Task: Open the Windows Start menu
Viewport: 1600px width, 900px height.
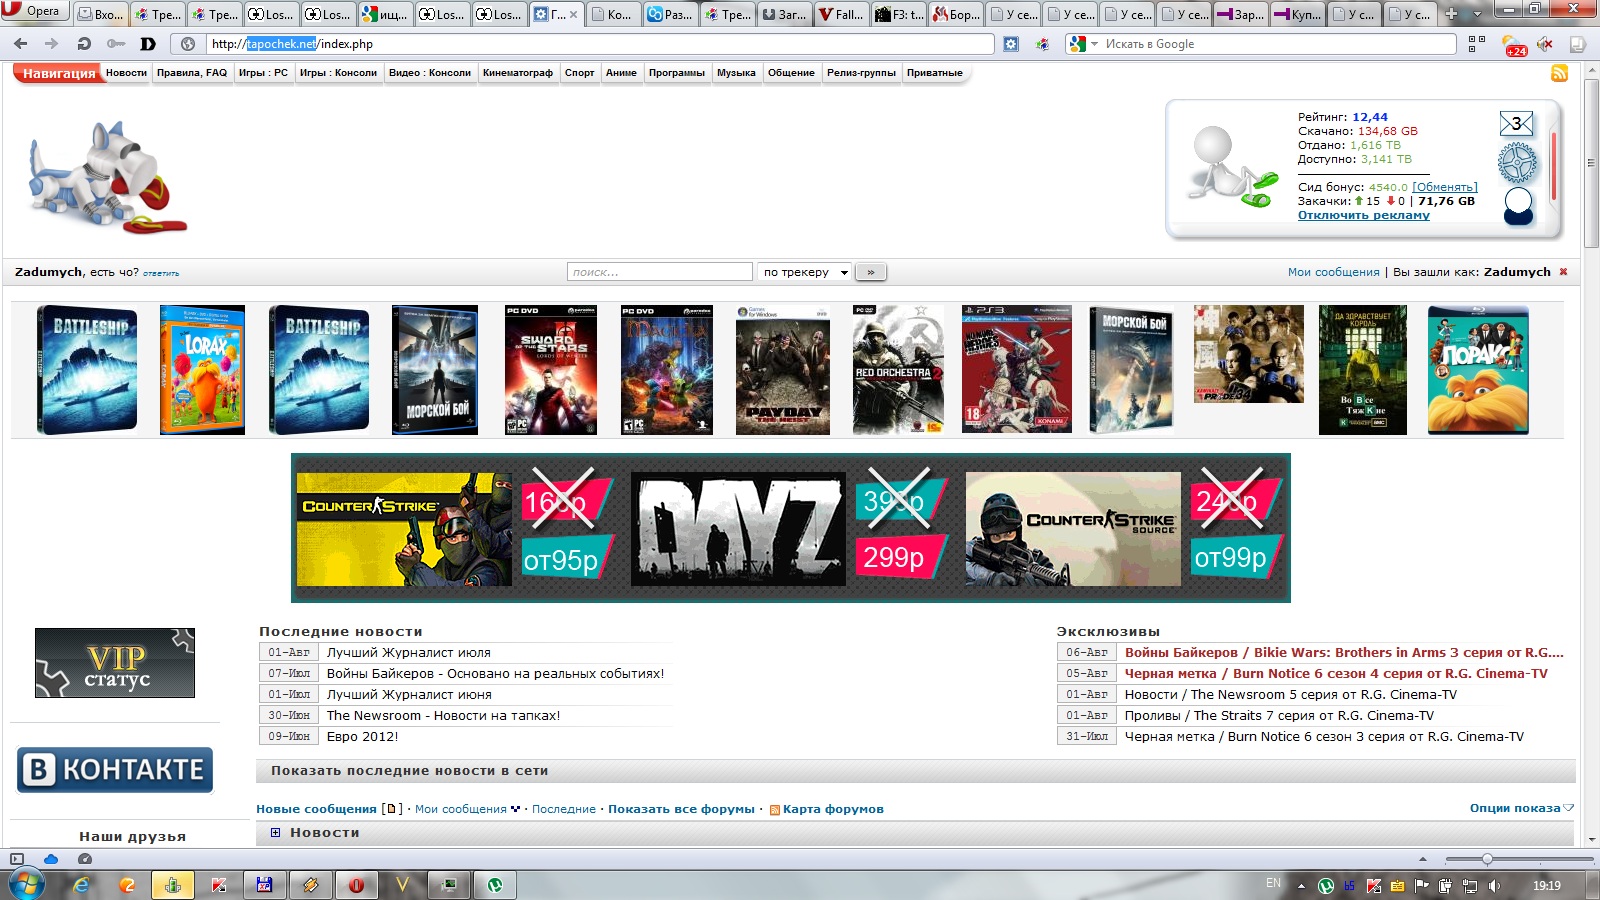Action: [x=26, y=885]
